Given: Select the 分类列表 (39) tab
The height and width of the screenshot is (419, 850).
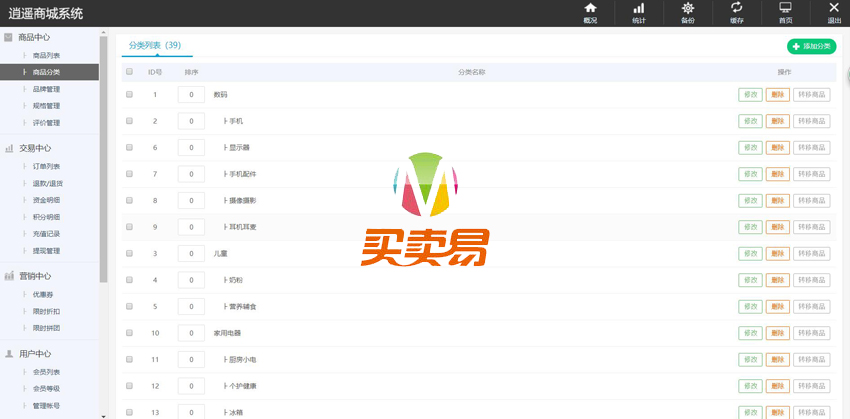Looking at the screenshot, I should tap(155, 46).
